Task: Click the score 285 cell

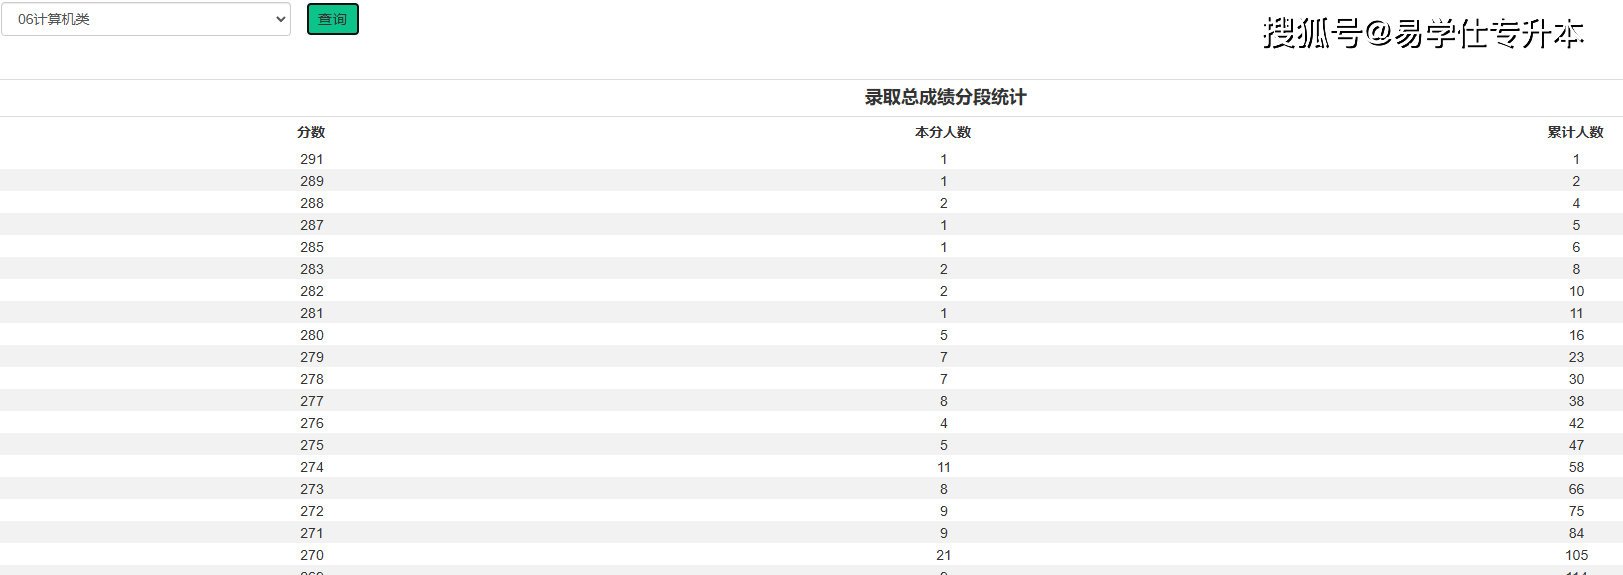Action: click(312, 247)
